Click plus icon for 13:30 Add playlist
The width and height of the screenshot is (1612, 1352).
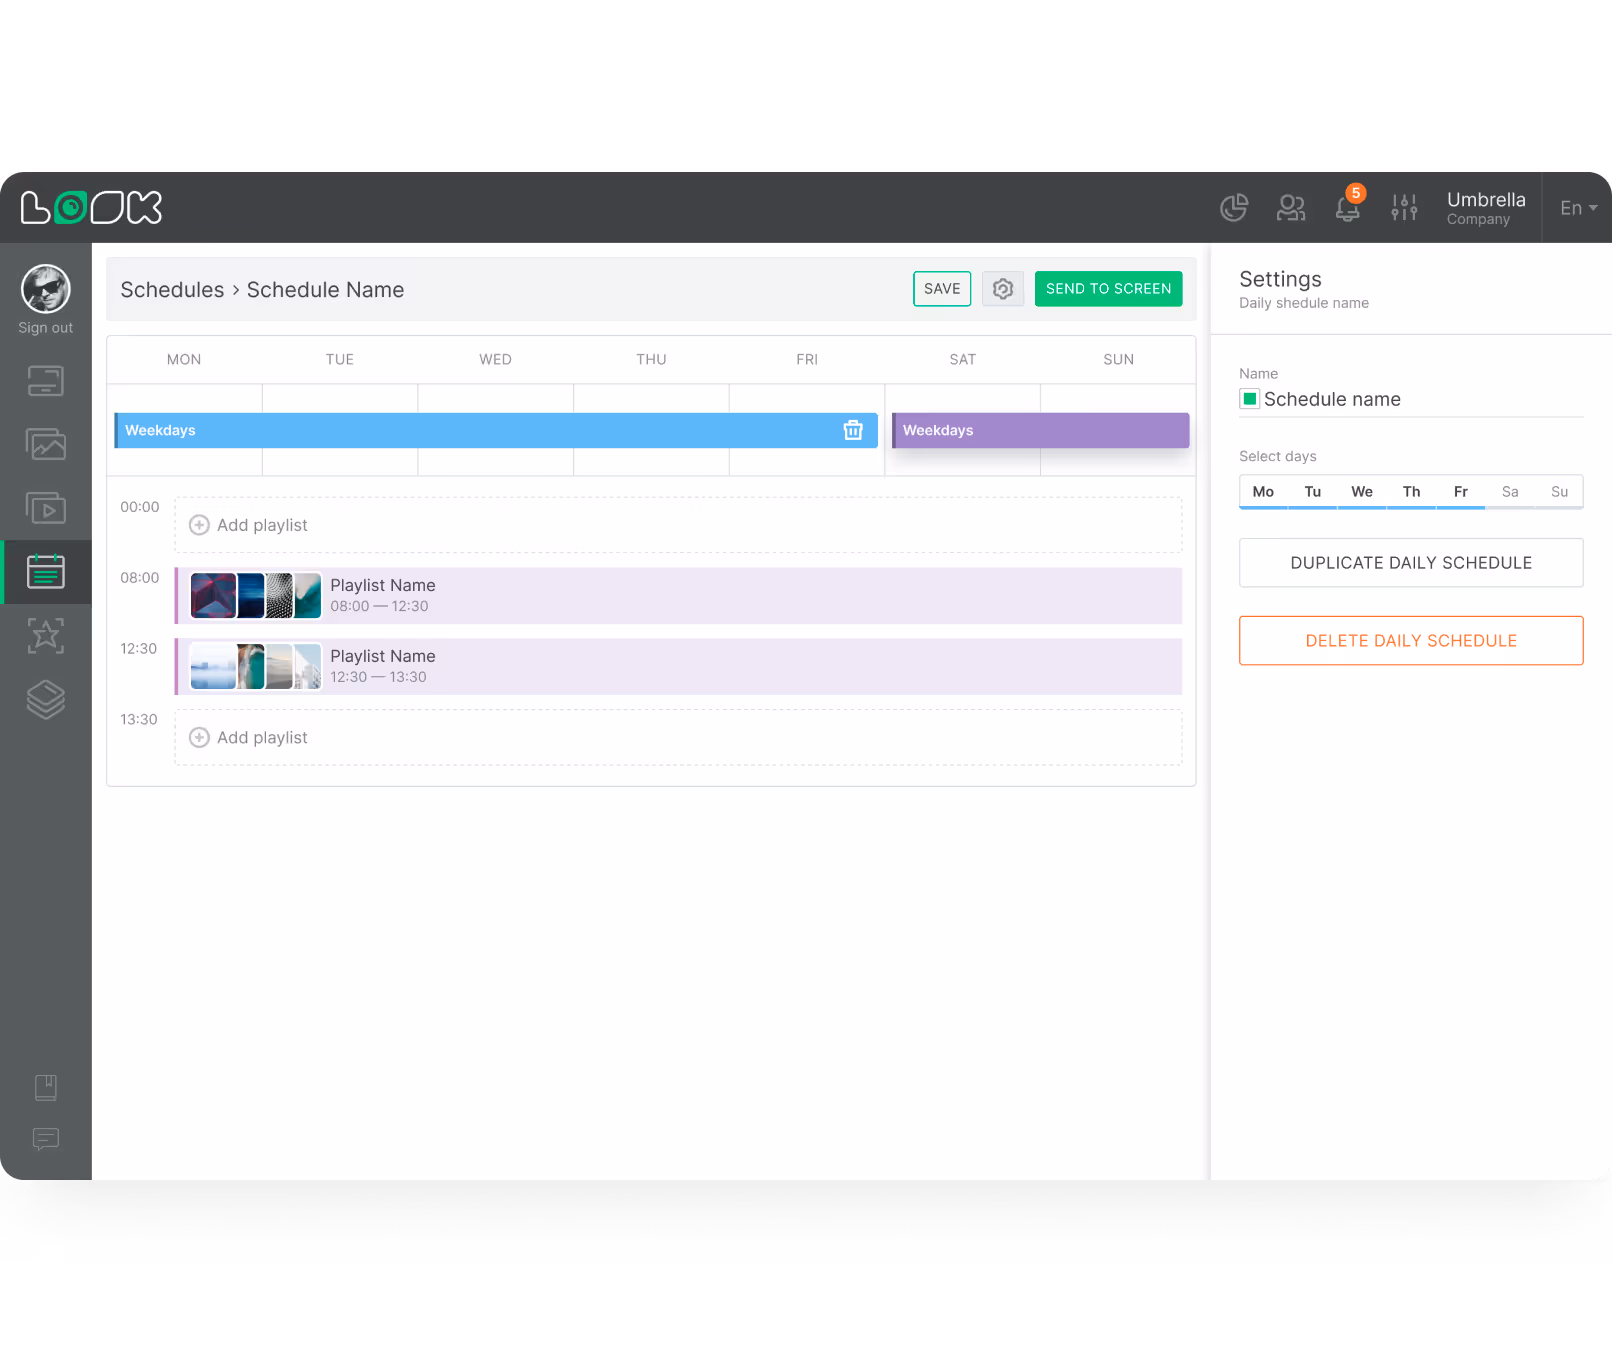click(x=199, y=737)
